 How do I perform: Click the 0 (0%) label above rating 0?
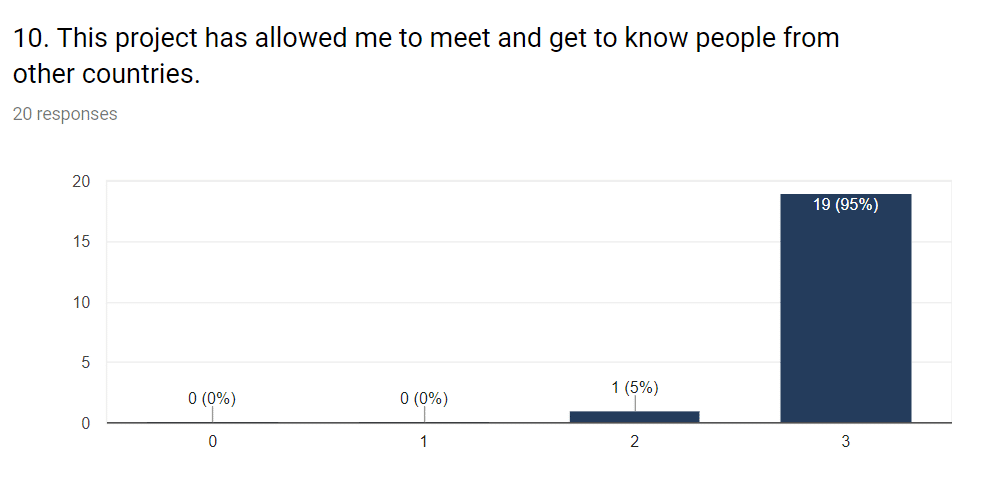[212, 399]
